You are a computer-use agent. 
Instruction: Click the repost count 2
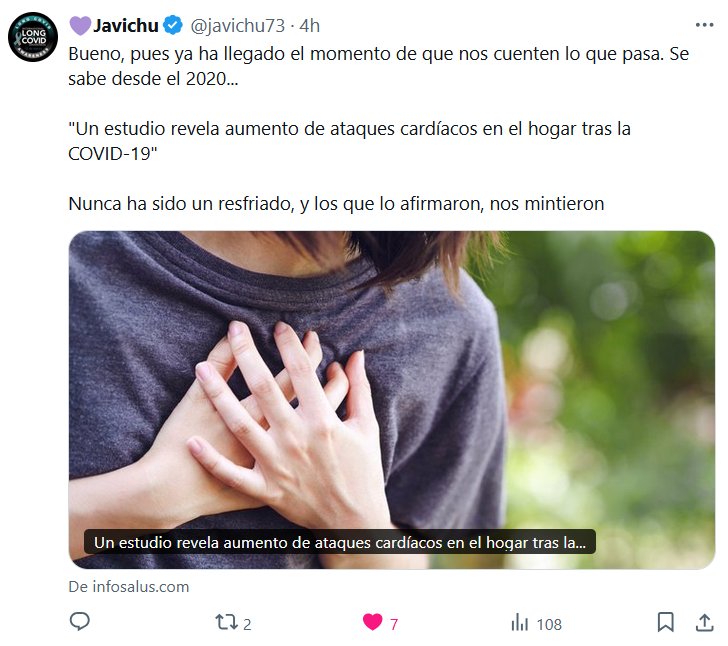coord(247,625)
